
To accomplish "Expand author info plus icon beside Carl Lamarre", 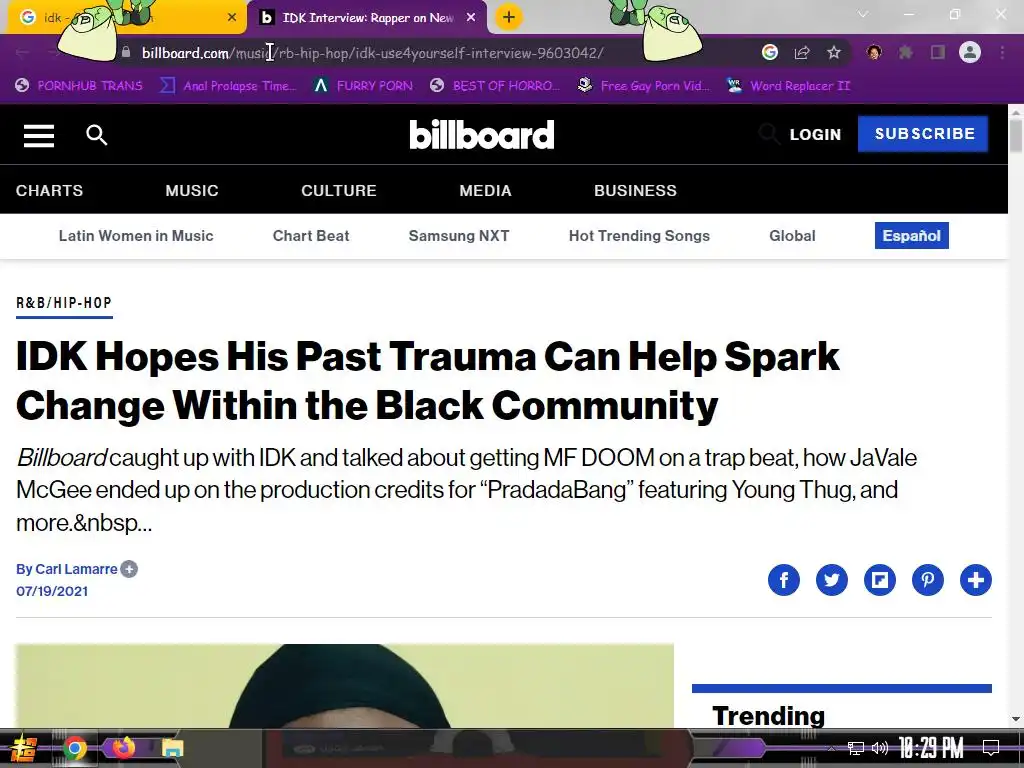I will (129, 569).
